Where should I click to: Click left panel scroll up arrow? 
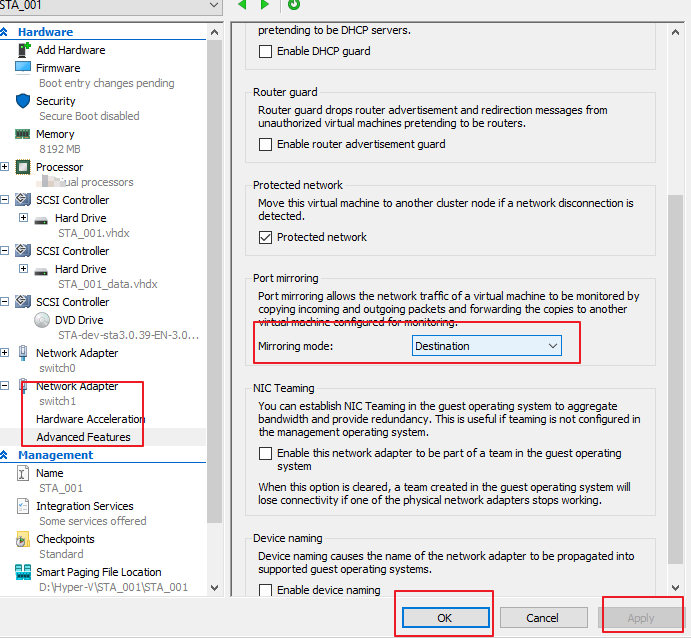(x=215, y=32)
